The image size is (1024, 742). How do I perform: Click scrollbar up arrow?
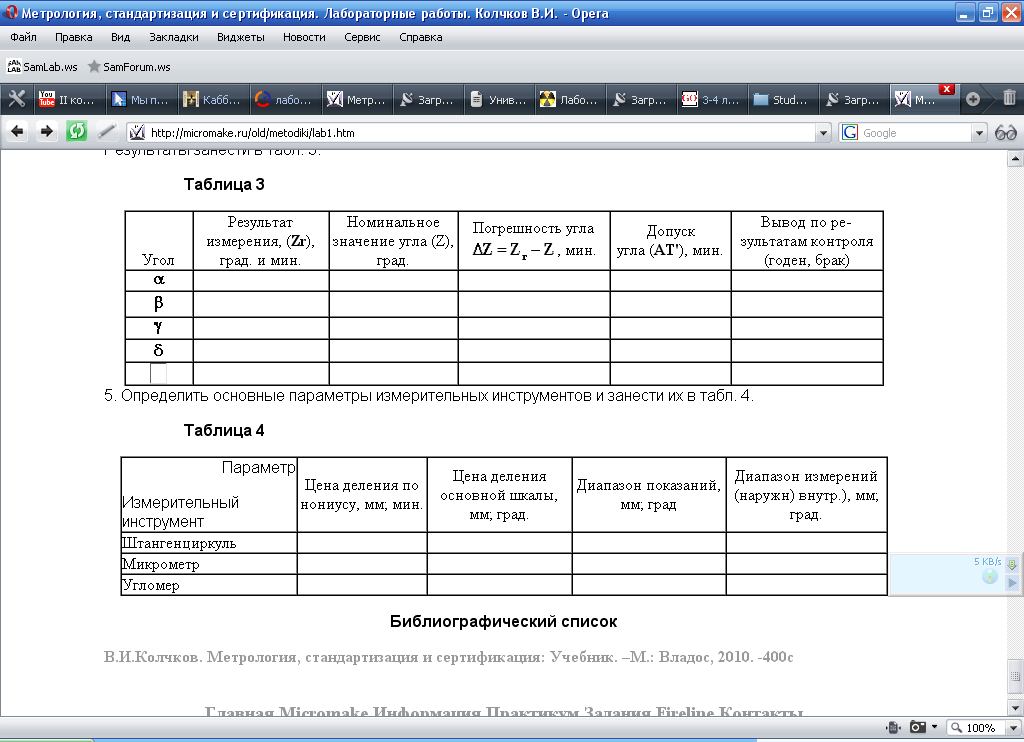click(x=1015, y=158)
